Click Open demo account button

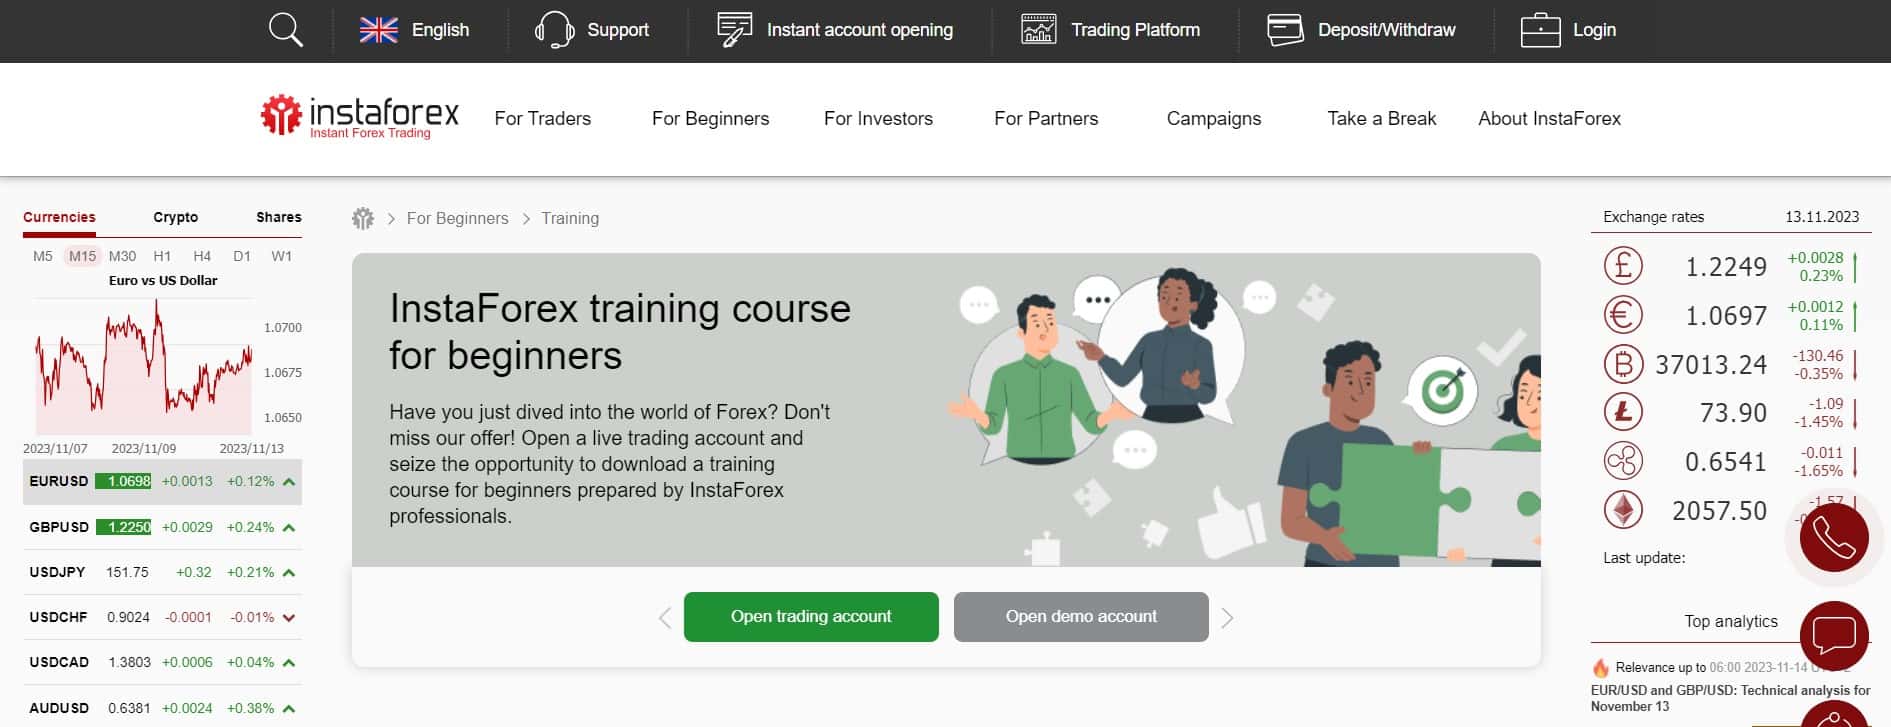(x=1081, y=617)
